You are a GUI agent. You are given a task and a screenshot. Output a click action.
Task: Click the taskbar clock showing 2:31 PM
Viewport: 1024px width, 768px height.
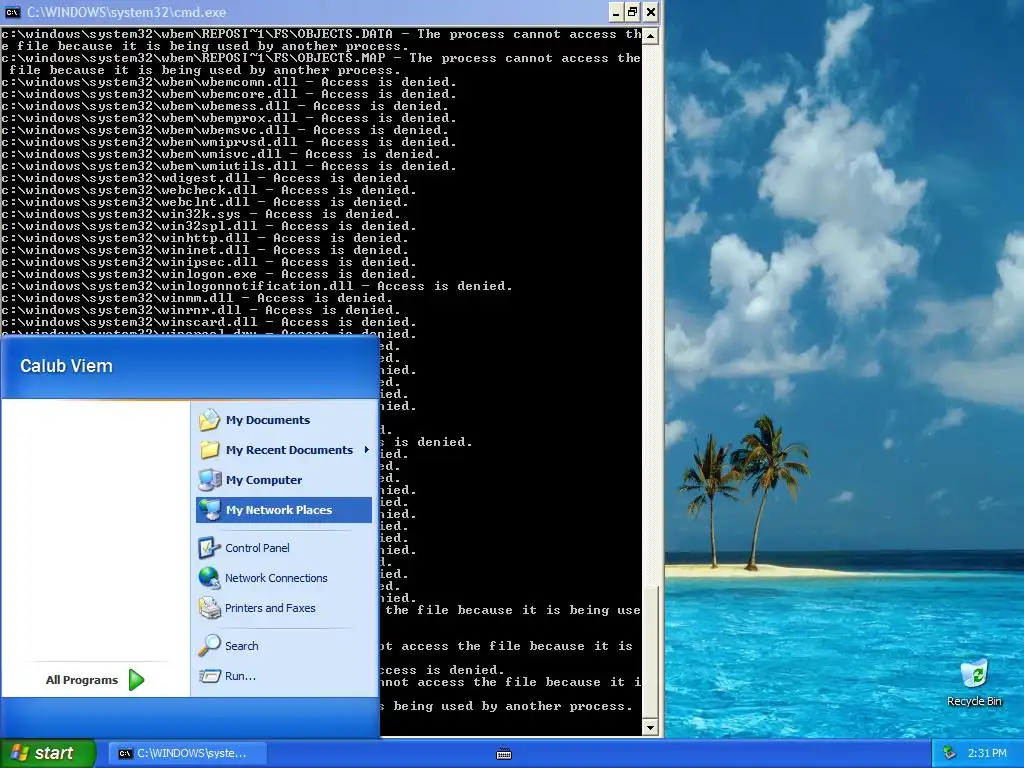[x=987, y=753]
